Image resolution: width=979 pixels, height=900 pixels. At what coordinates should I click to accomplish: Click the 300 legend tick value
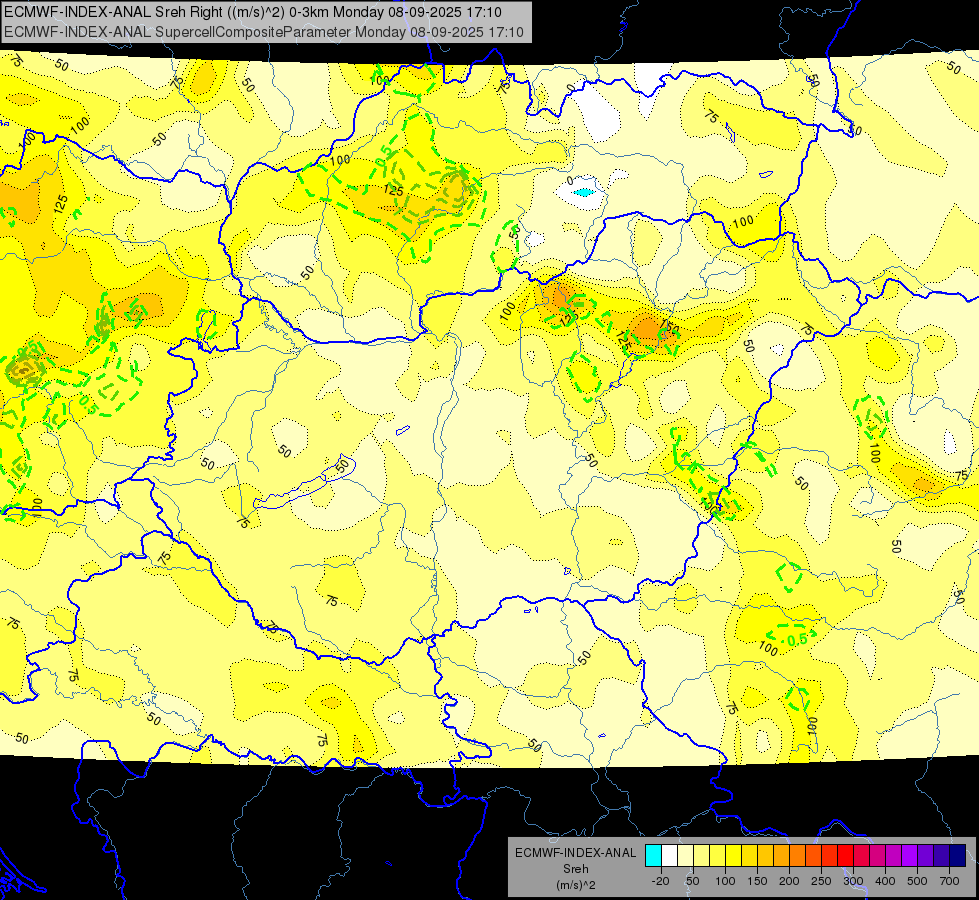click(x=853, y=881)
